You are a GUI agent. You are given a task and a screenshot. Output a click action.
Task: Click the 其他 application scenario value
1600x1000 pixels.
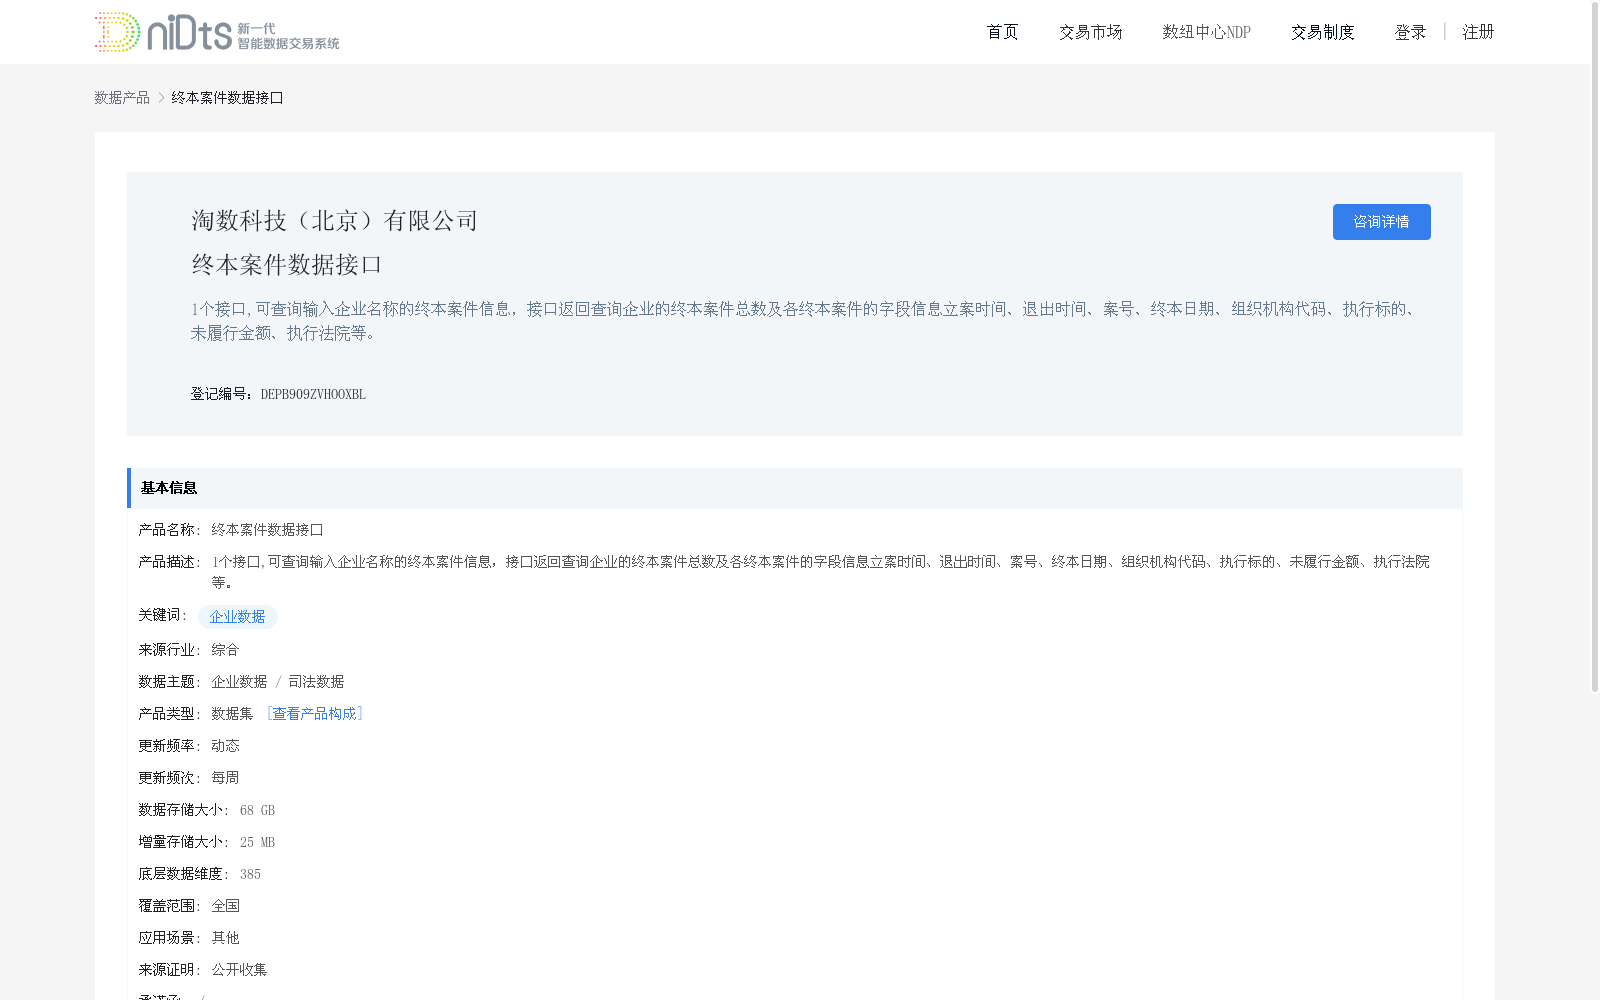coord(225,937)
